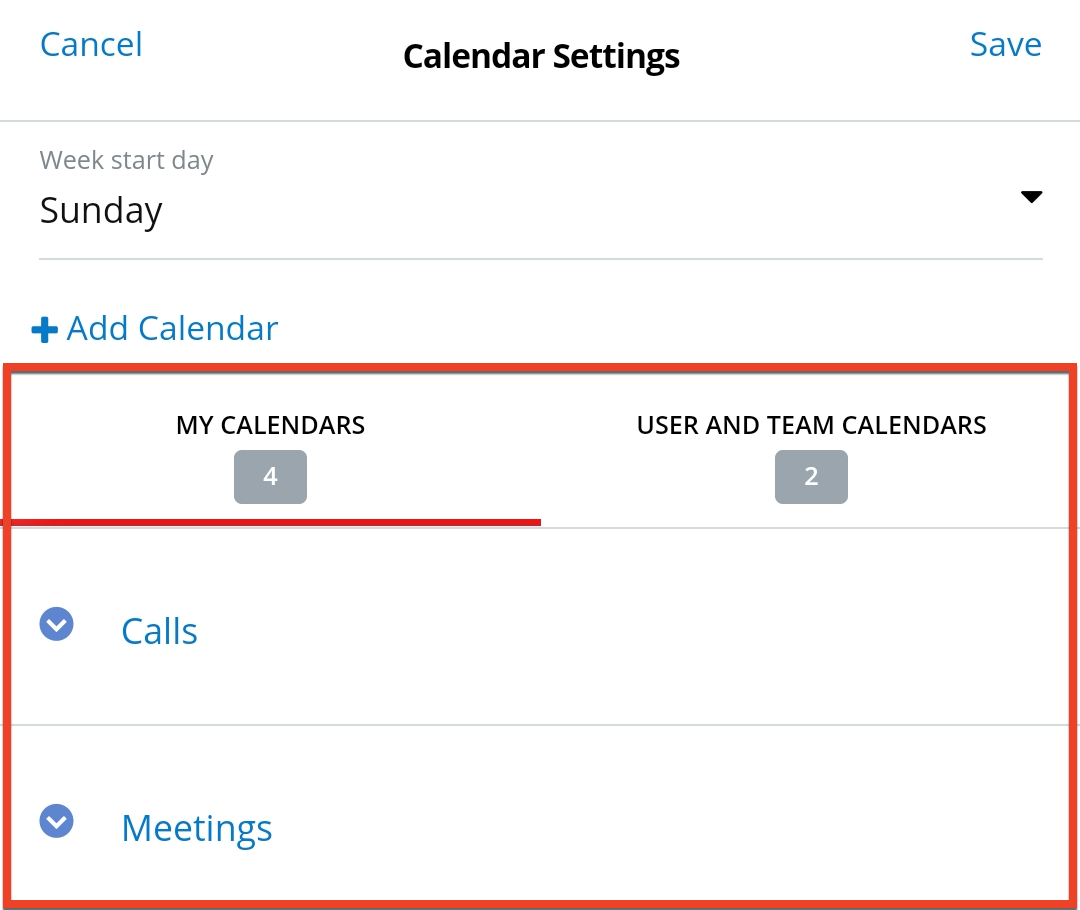Image resolution: width=1080 pixels, height=910 pixels.
Task: Expand the Calls calendar chevron icon
Action: pos(57,624)
